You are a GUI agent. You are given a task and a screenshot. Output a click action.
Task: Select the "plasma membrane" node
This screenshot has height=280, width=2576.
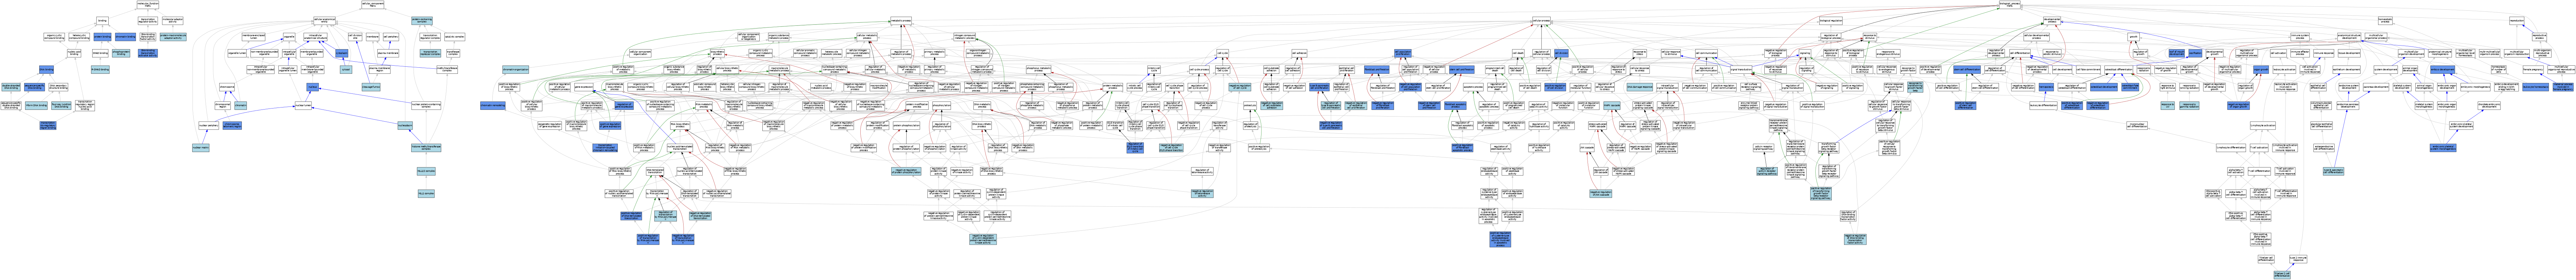point(388,53)
